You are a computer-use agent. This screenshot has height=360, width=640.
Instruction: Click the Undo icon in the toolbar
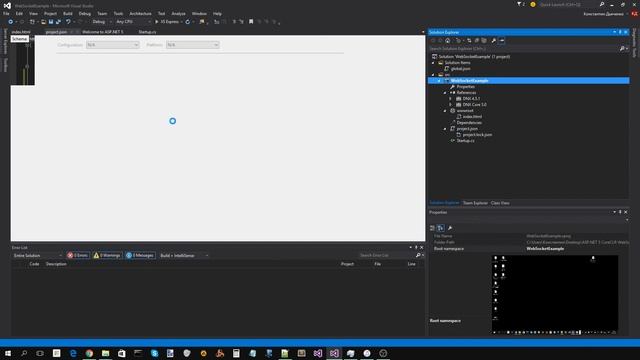coord(68,22)
